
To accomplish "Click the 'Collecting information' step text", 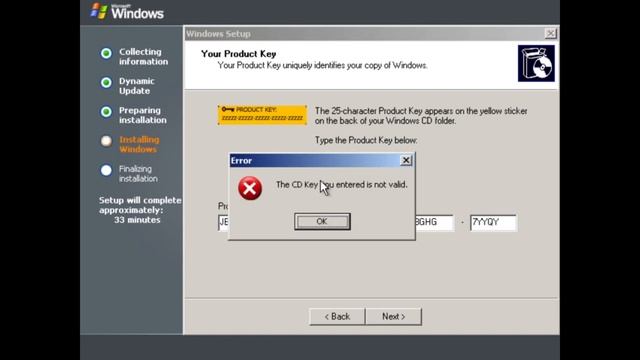I will point(143,57).
